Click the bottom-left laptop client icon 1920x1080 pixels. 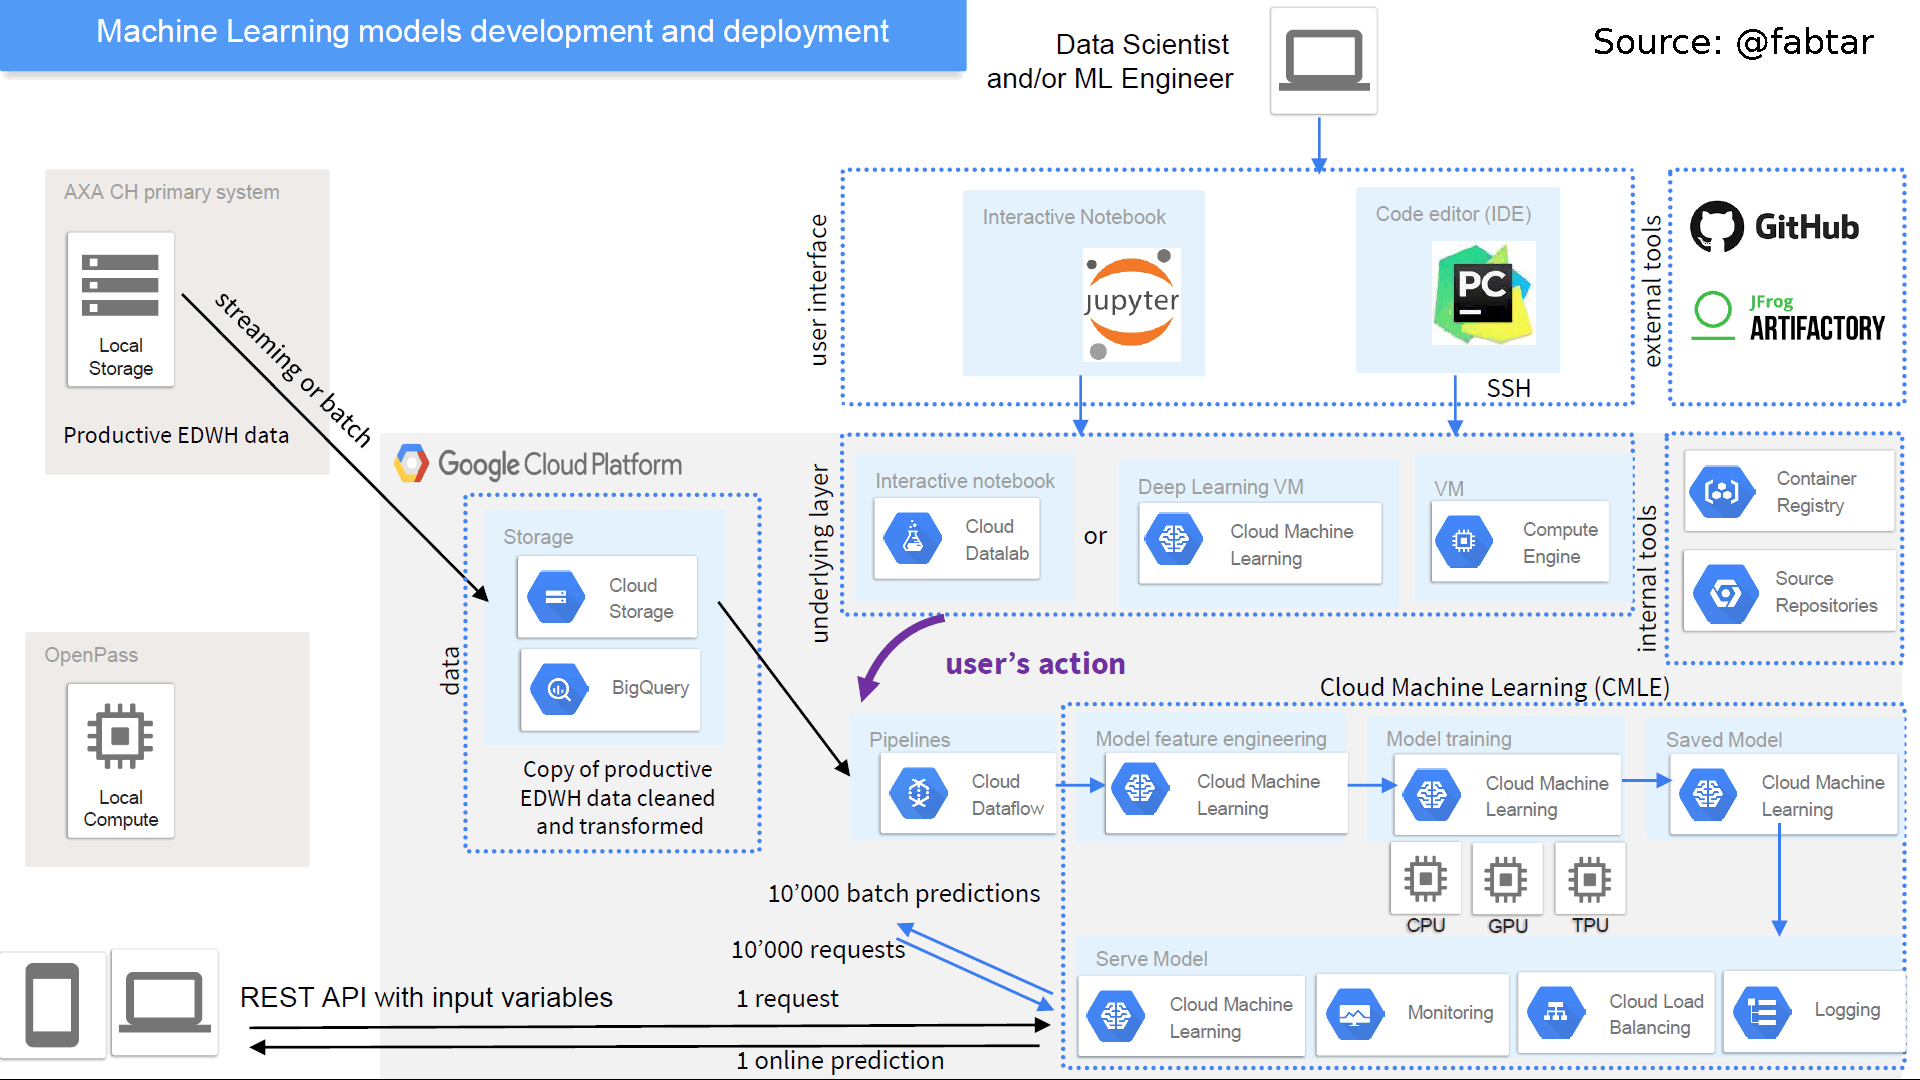[165, 1003]
